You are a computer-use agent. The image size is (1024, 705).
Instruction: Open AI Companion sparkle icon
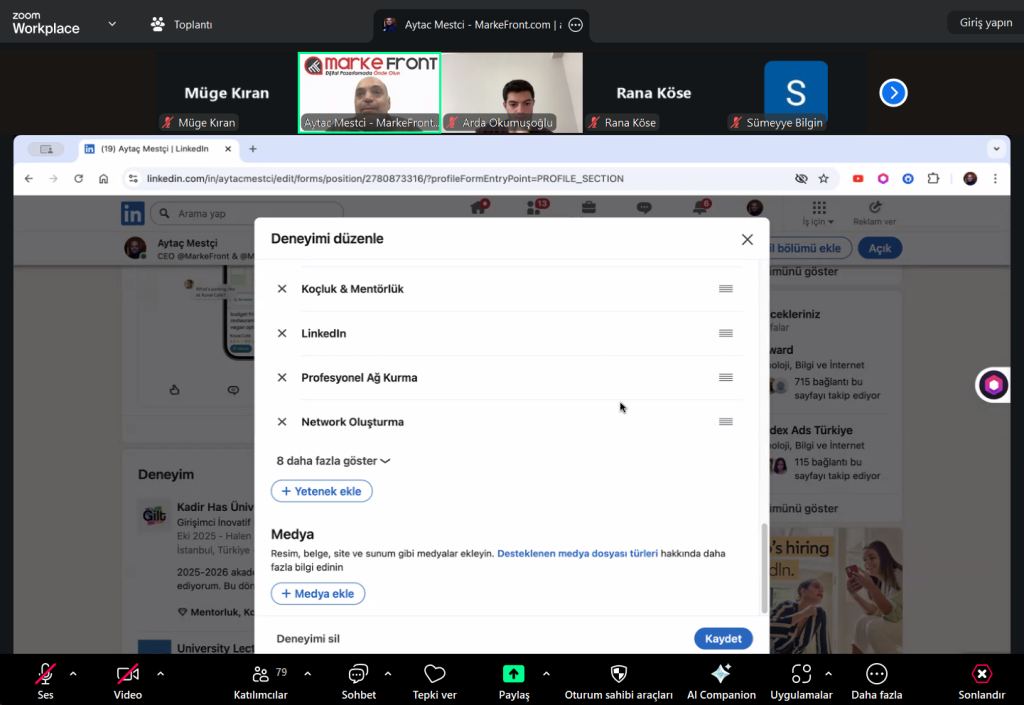(720, 673)
